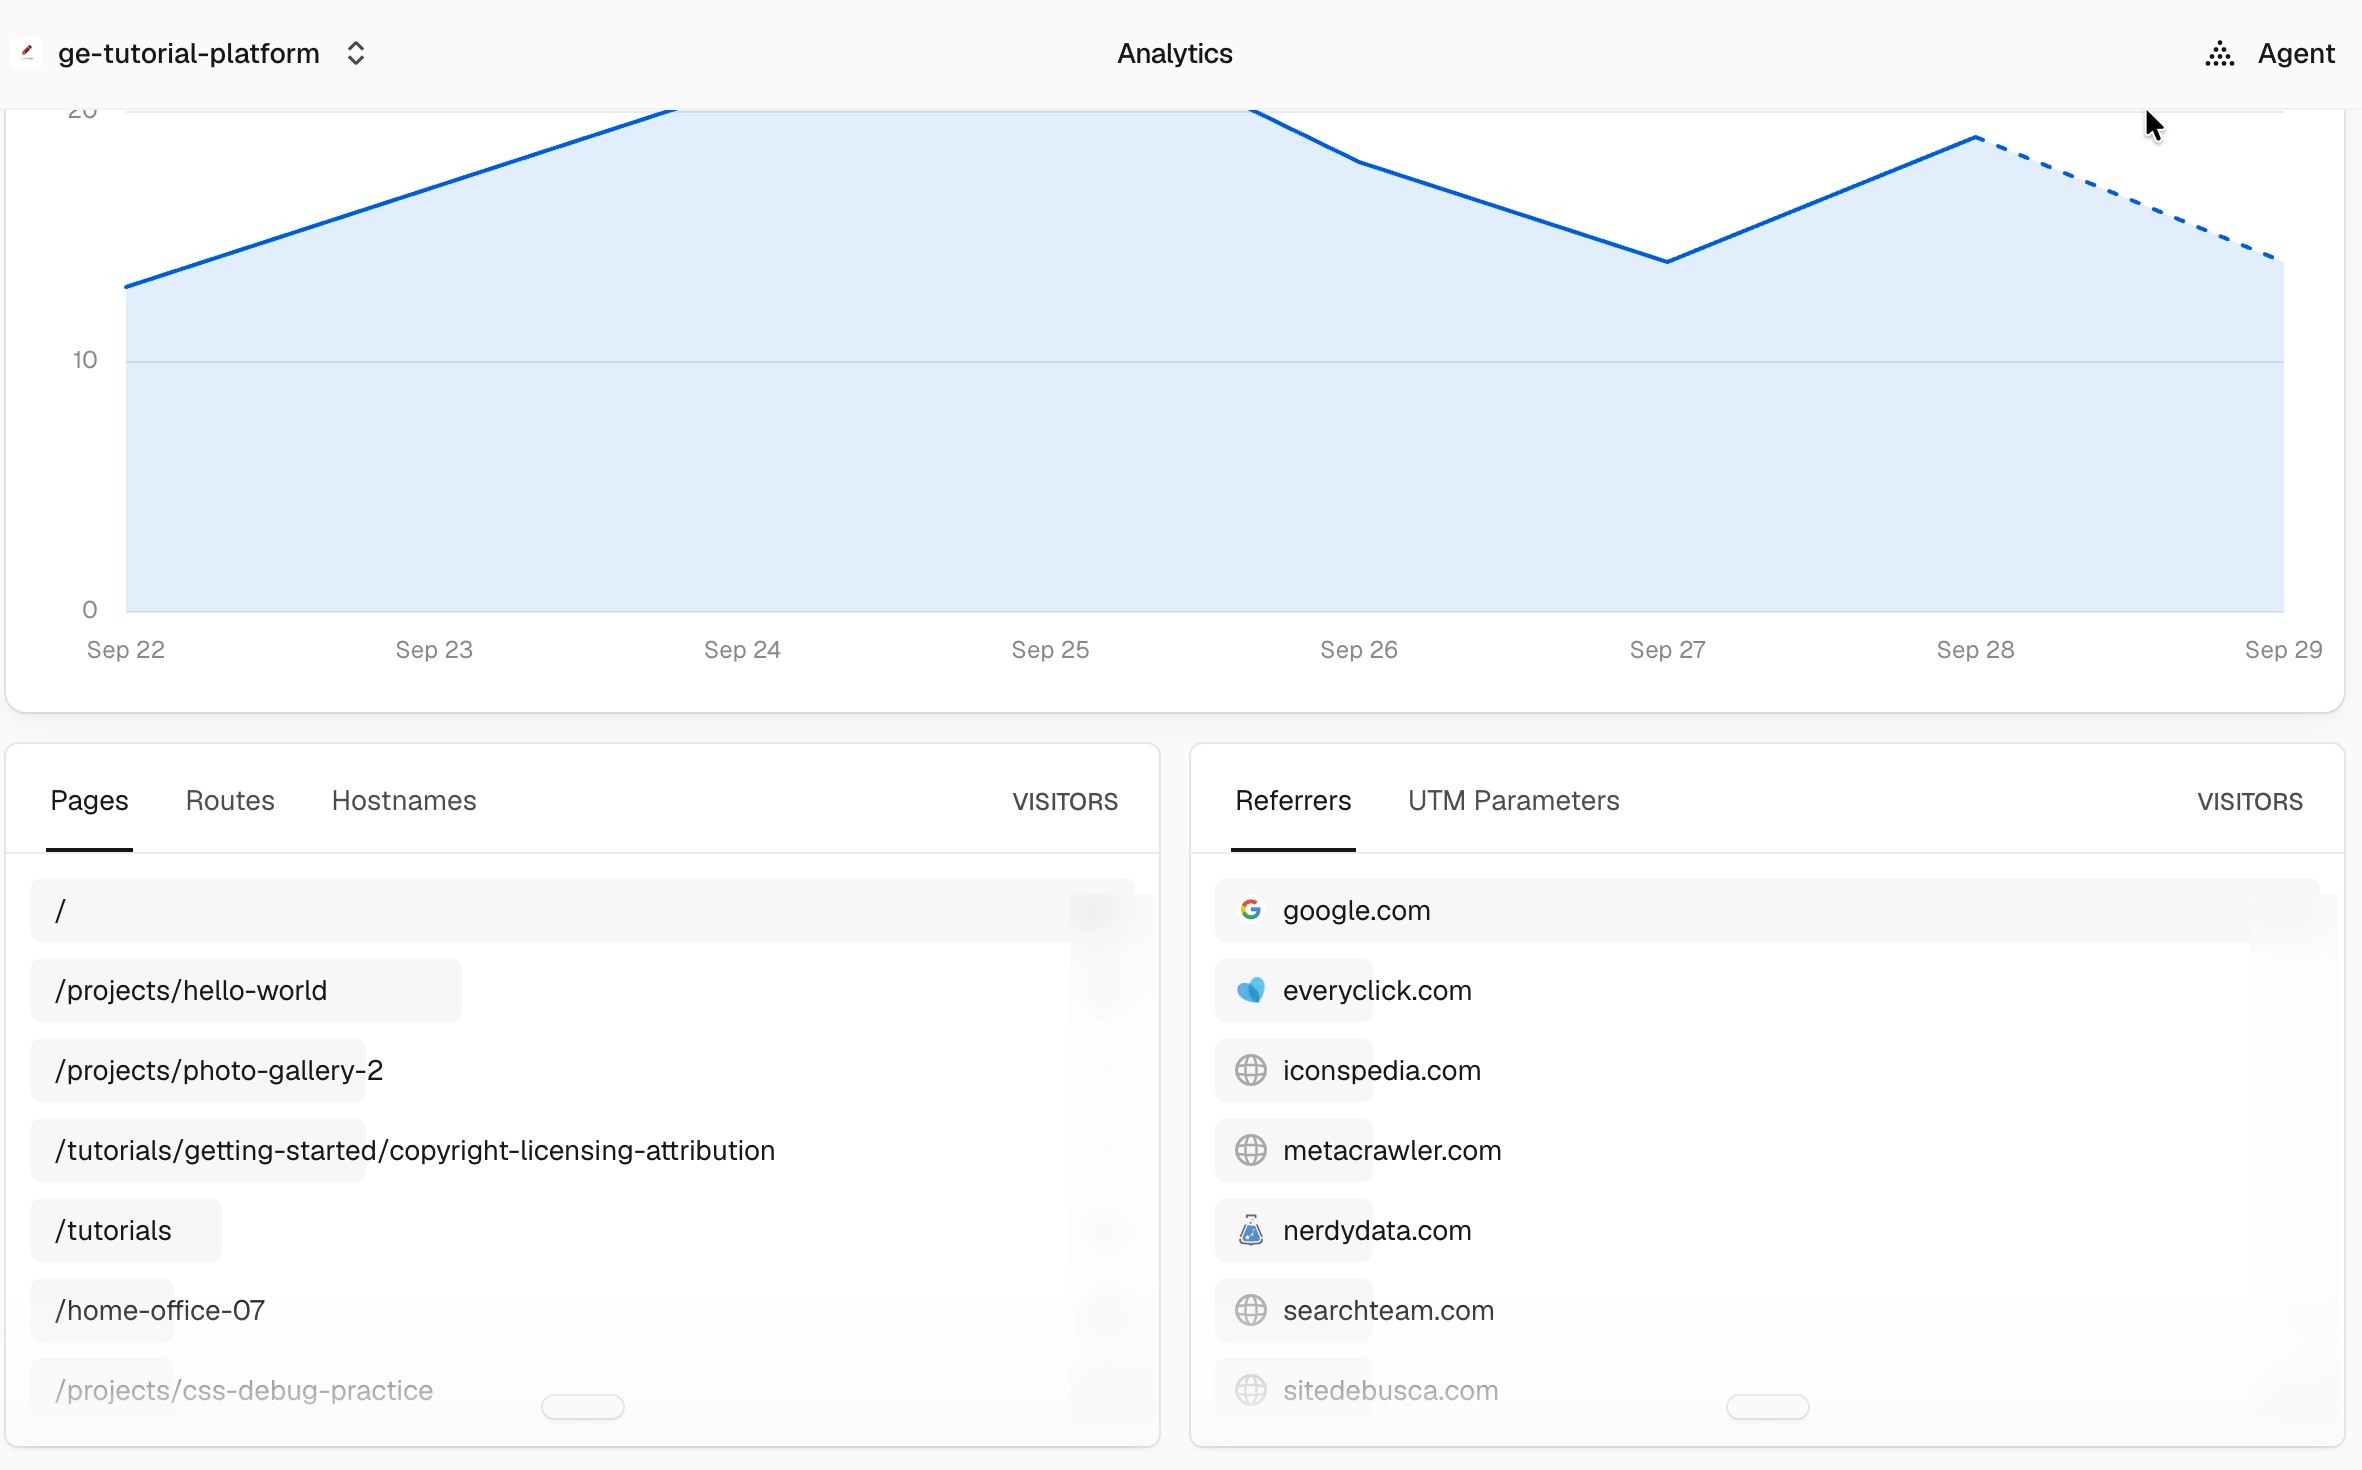Expand the Pages list with bottom pill button

[582, 1407]
